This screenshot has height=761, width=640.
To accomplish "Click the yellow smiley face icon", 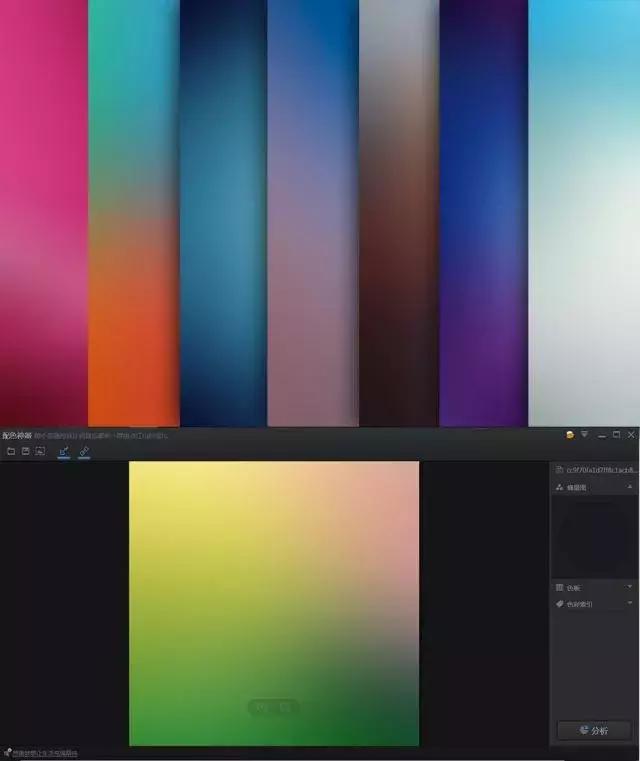I will [x=570, y=435].
